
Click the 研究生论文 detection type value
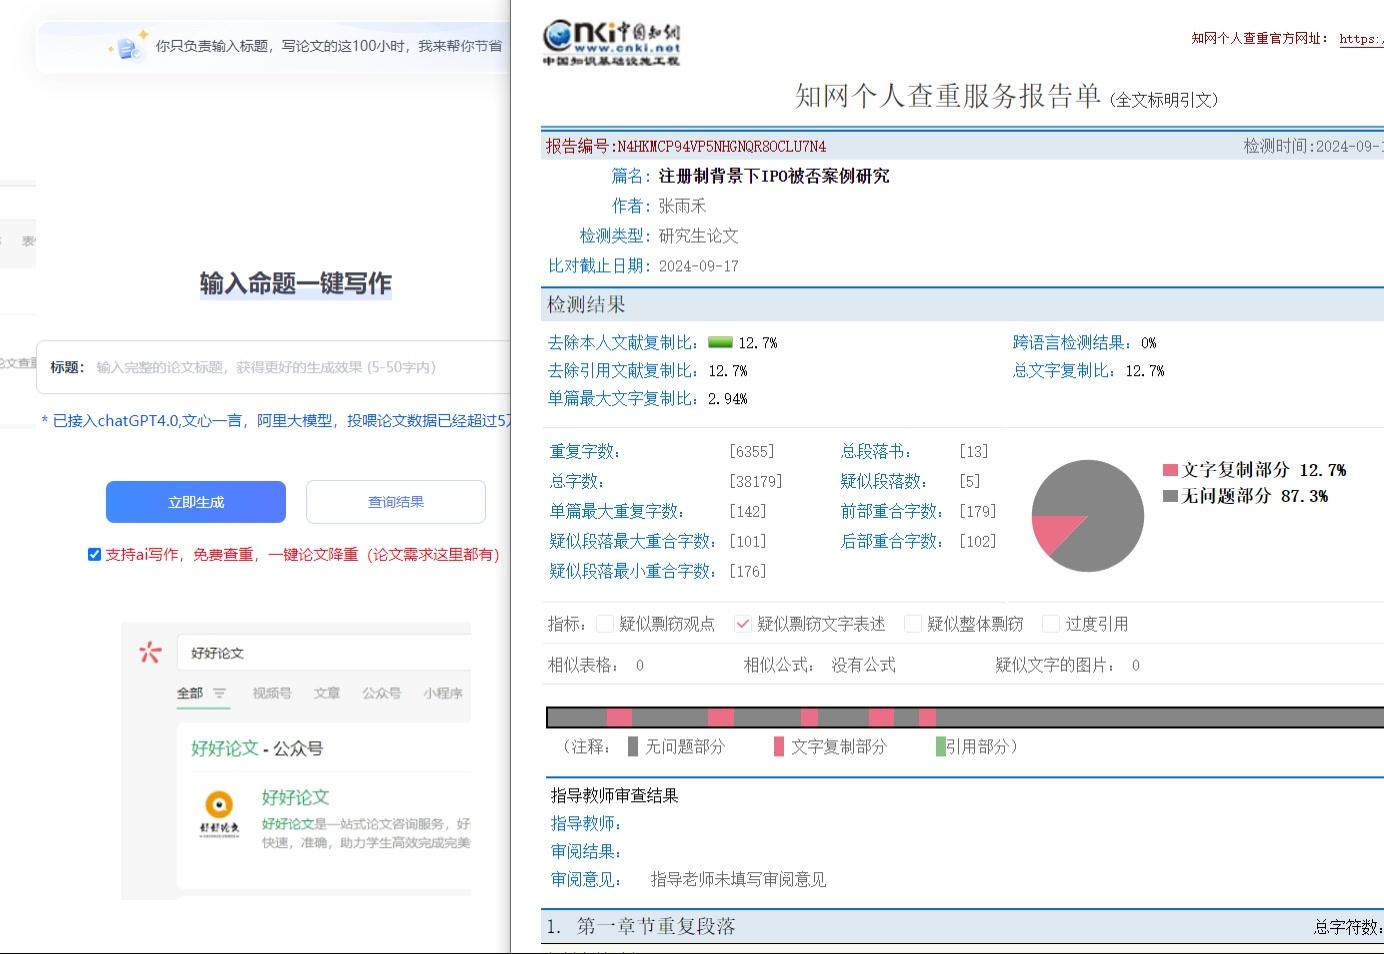(698, 236)
